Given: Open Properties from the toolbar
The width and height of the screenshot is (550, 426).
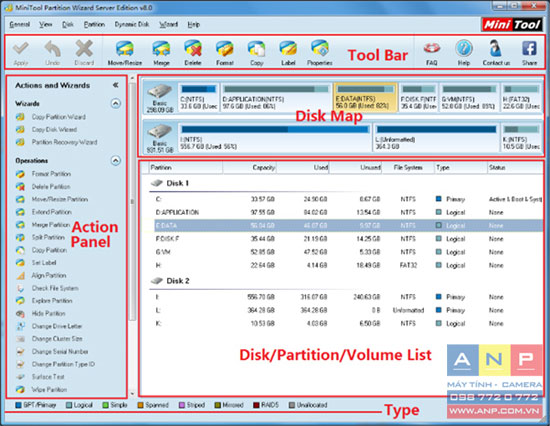Looking at the screenshot, I should click(x=320, y=53).
